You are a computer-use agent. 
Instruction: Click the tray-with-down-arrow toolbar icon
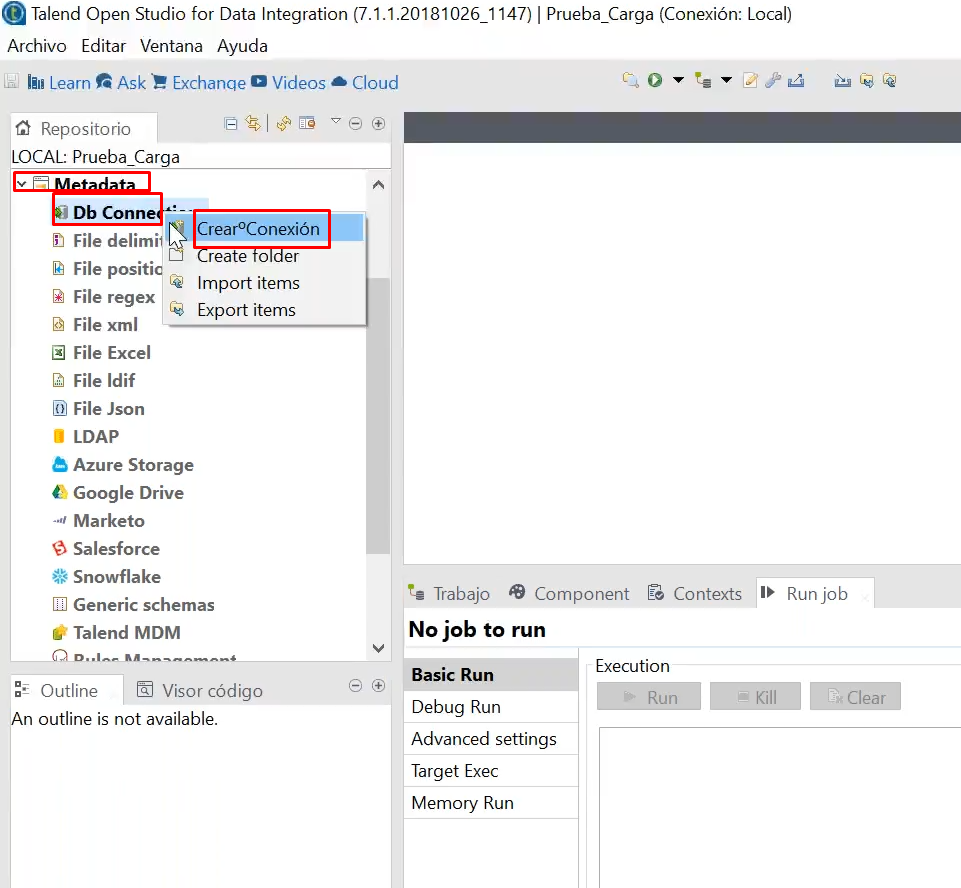coord(843,80)
